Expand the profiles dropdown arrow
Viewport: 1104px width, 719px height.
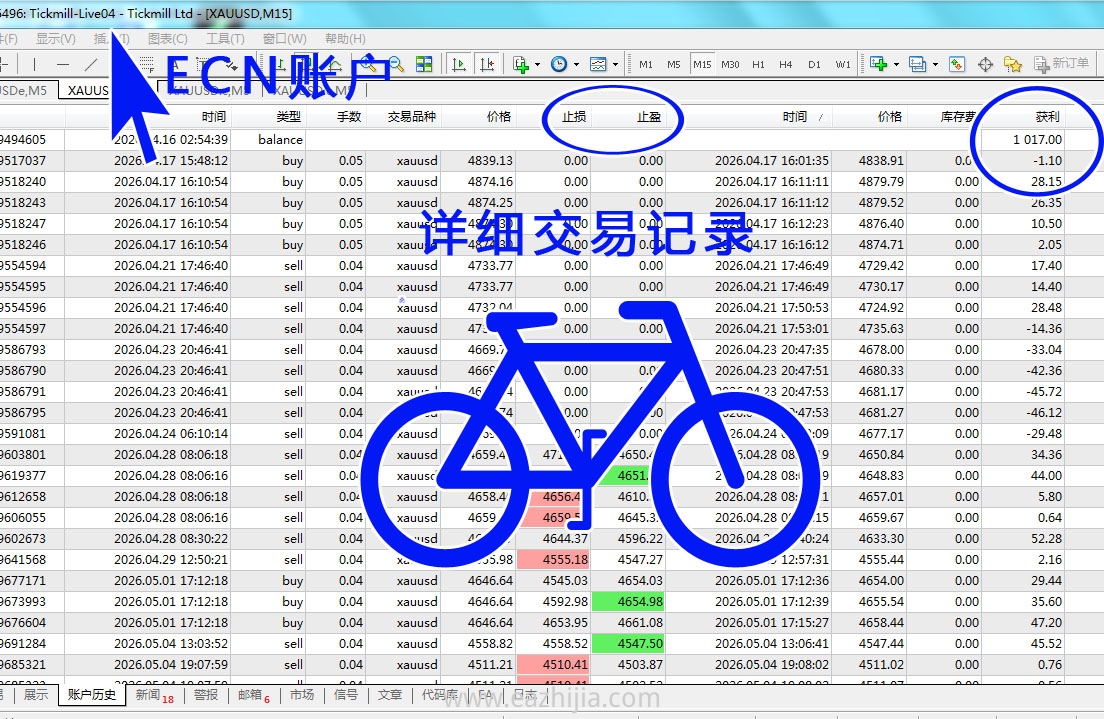tap(935, 64)
